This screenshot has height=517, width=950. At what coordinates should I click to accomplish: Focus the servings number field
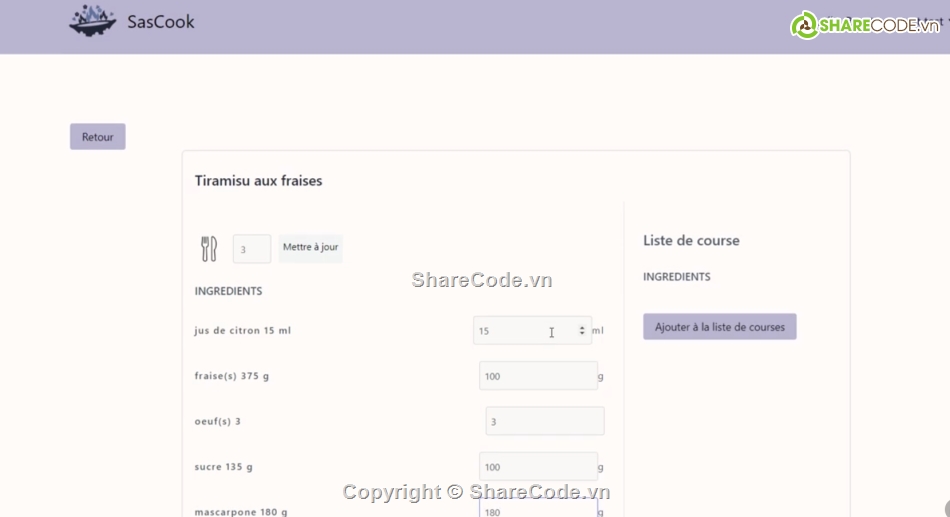point(251,249)
